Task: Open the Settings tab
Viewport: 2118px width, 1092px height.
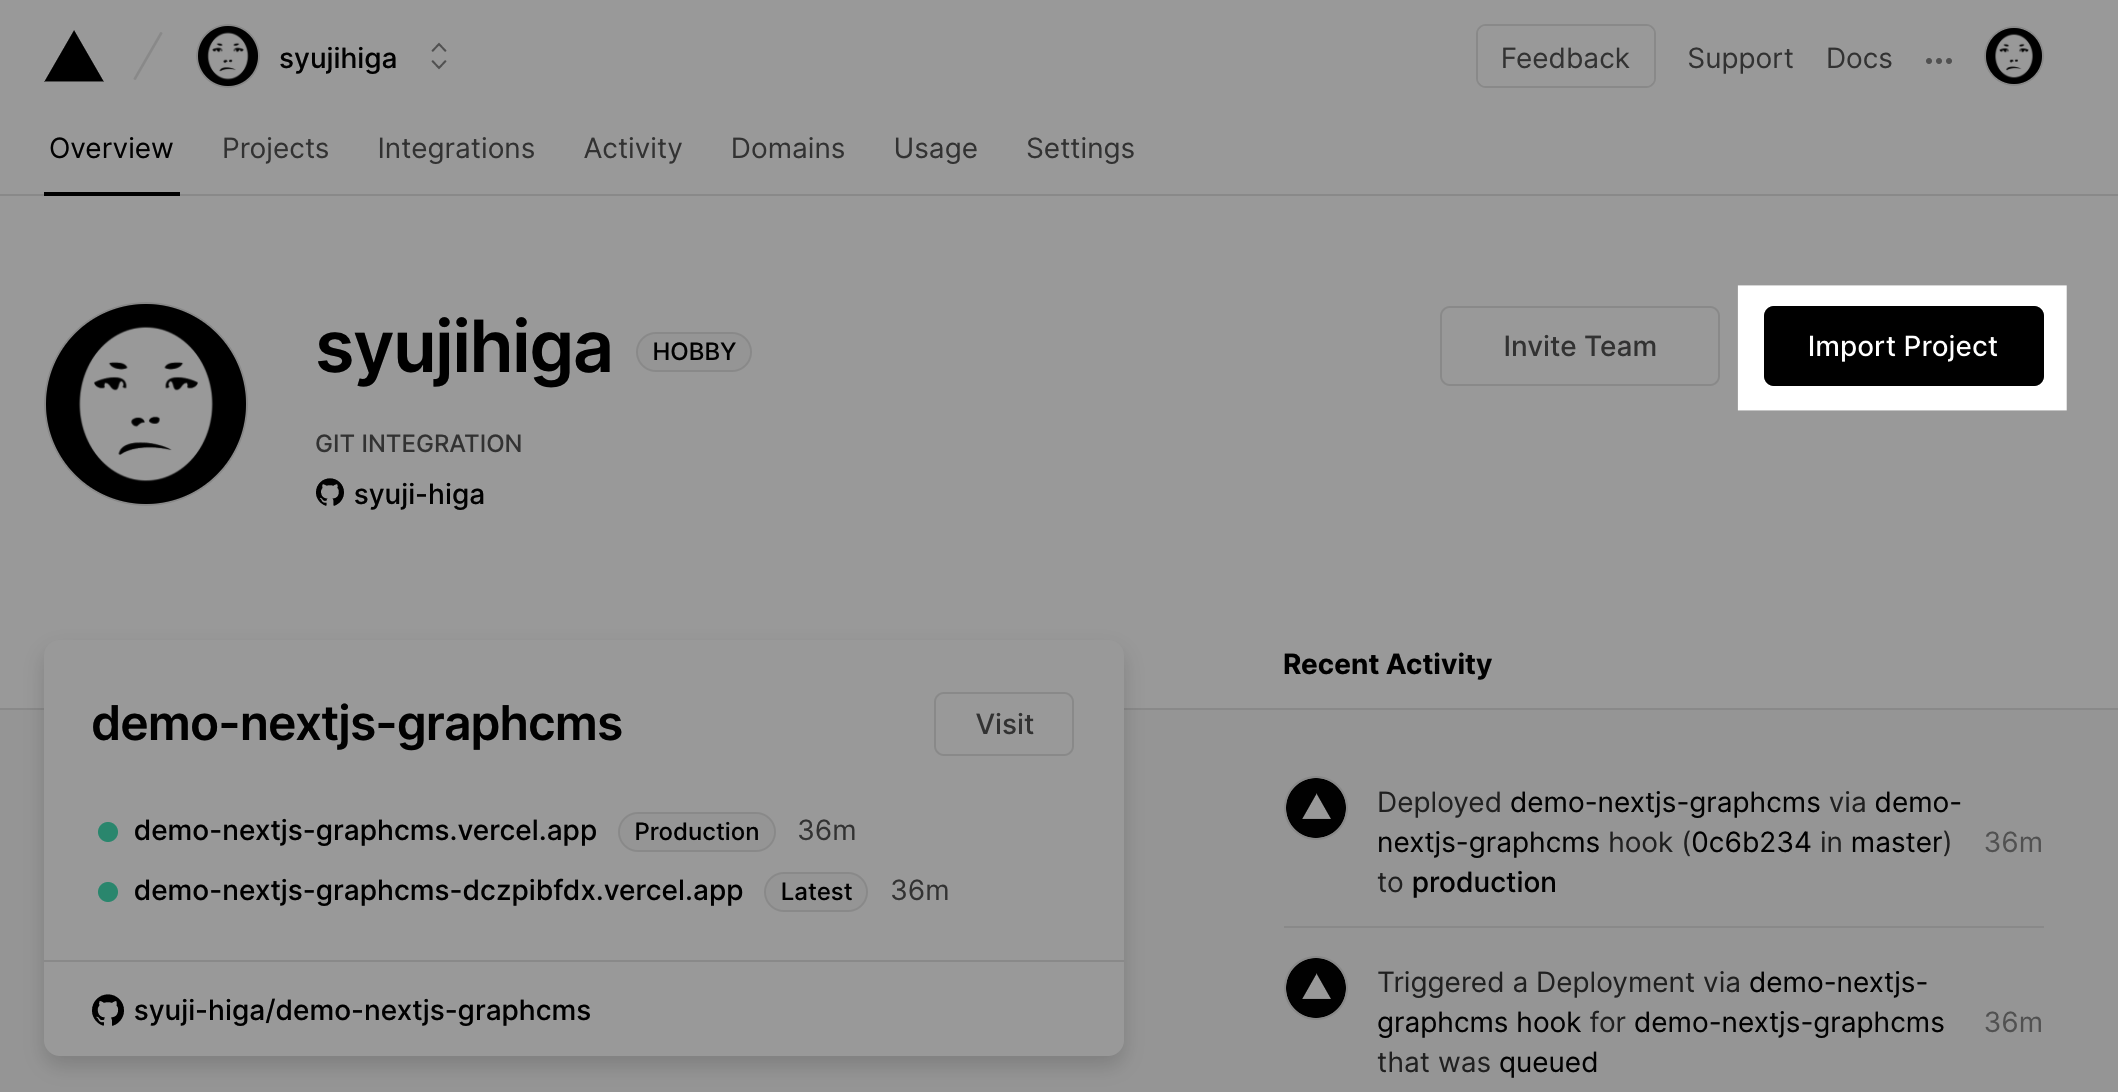Action: click(x=1080, y=148)
